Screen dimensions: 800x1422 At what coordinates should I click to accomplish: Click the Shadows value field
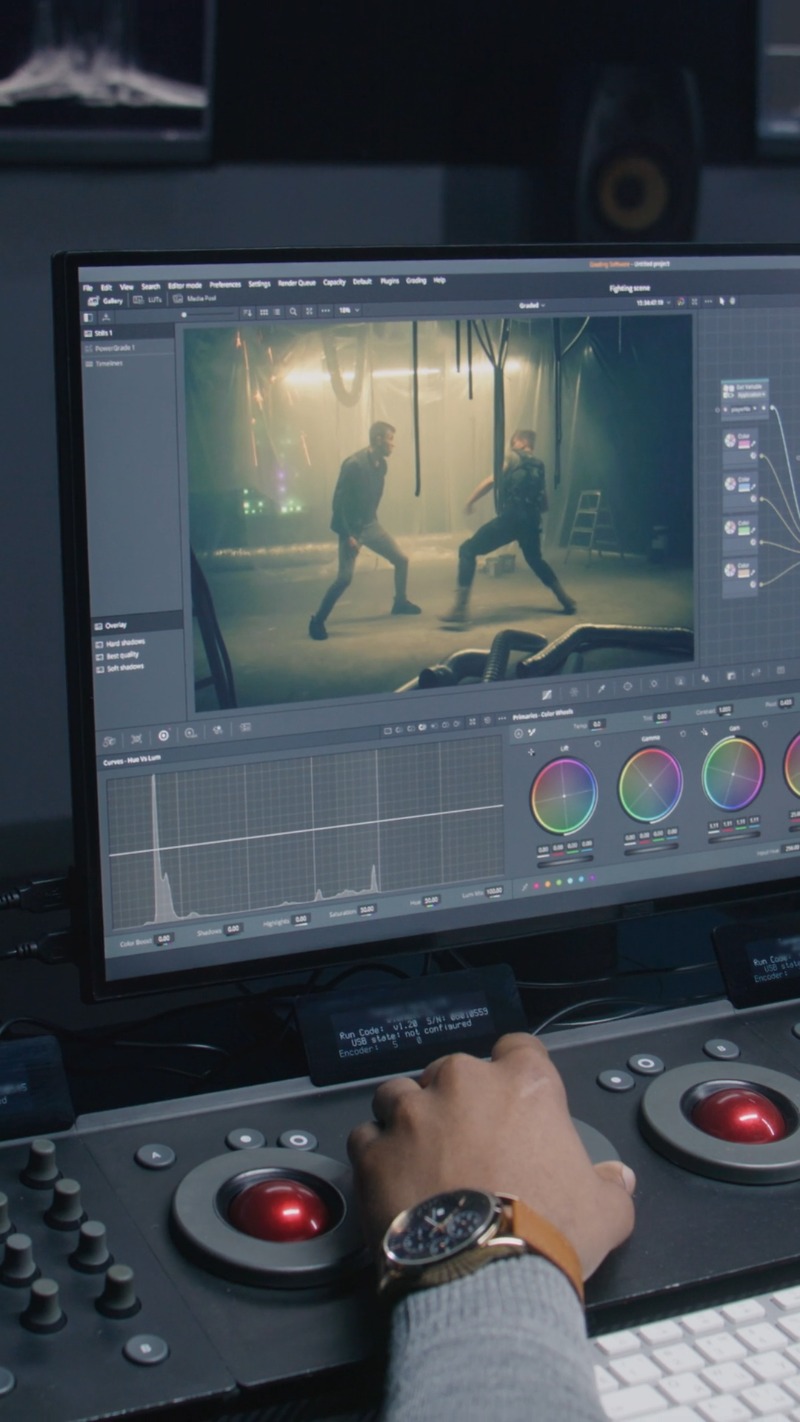click(x=233, y=928)
